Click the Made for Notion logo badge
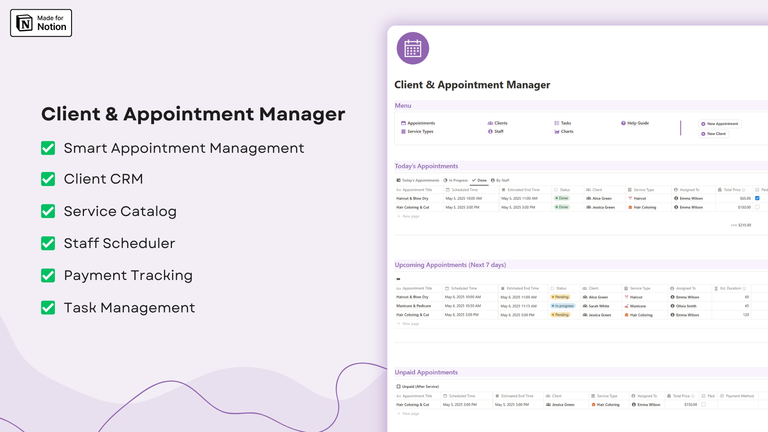This screenshot has height=432, width=768. tap(41, 22)
